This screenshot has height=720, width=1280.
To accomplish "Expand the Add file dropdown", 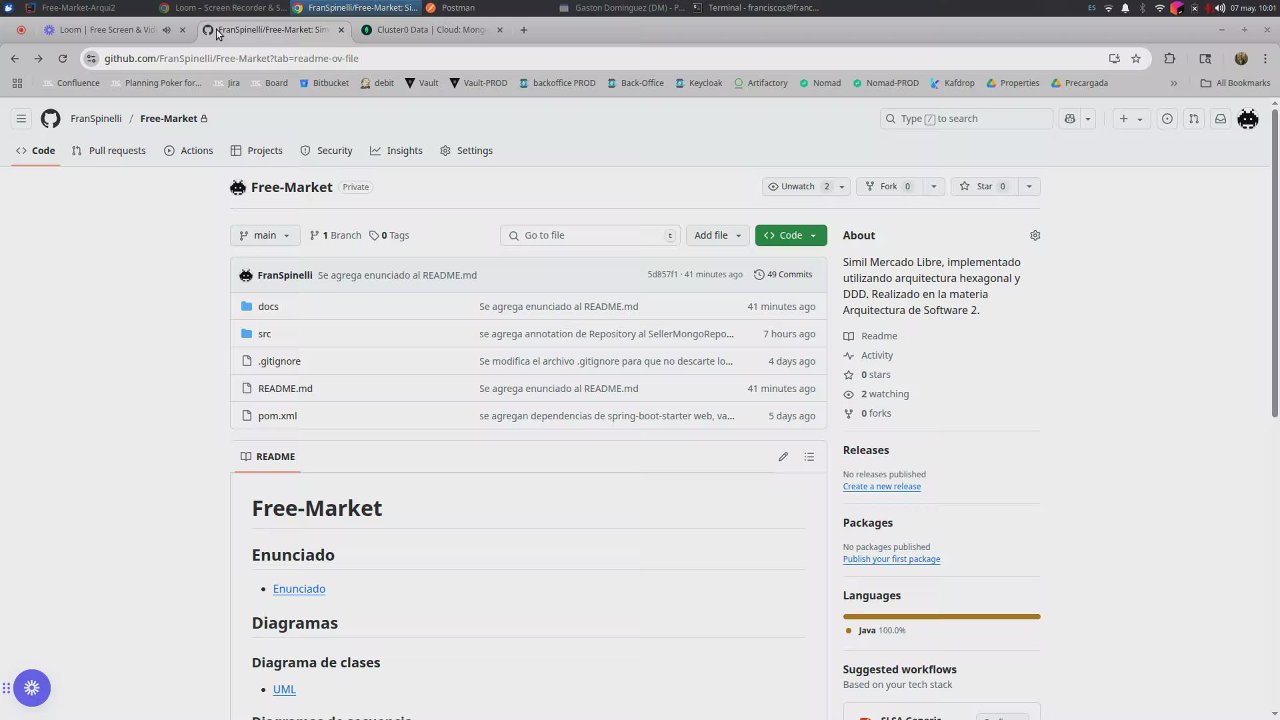I will tap(717, 235).
